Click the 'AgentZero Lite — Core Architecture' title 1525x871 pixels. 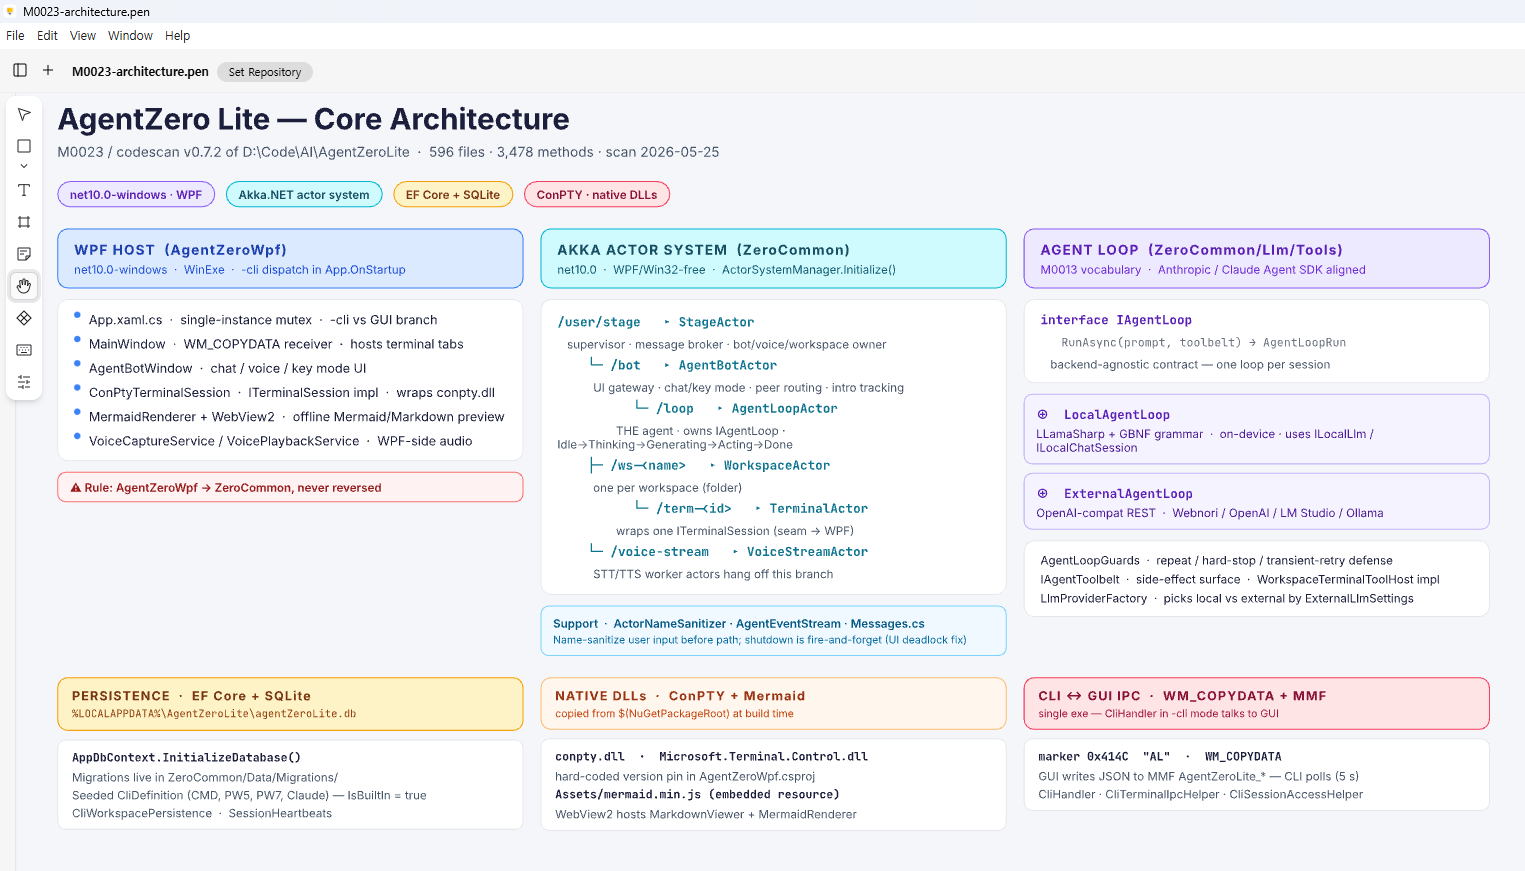click(313, 119)
